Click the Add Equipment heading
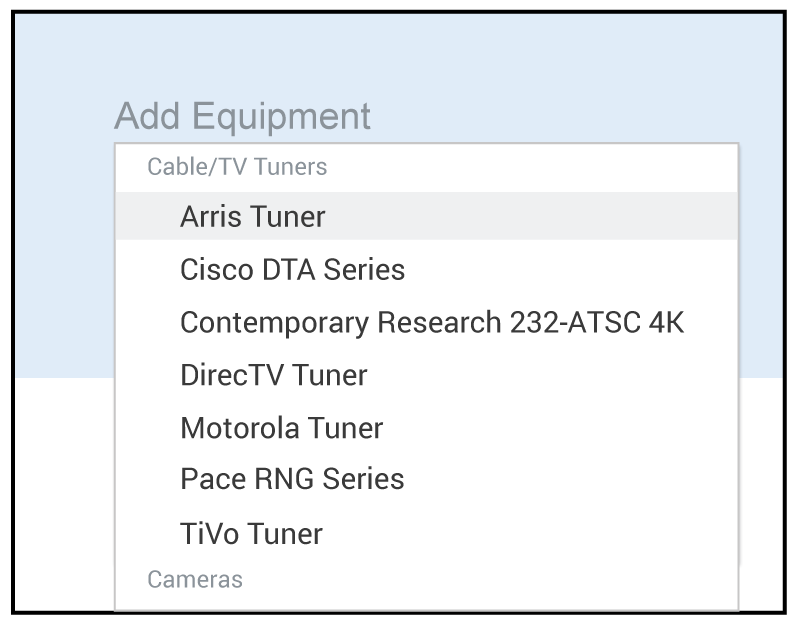 point(242,116)
